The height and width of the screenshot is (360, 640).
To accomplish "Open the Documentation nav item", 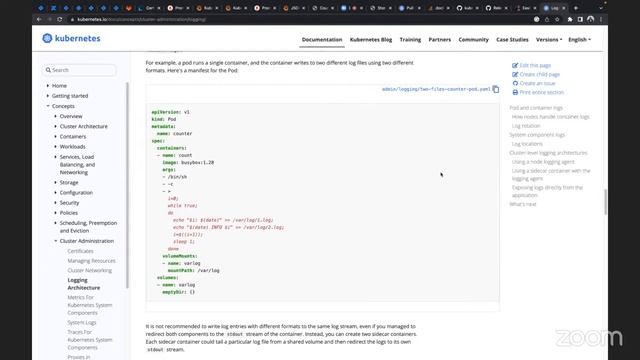I will pos(322,40).
